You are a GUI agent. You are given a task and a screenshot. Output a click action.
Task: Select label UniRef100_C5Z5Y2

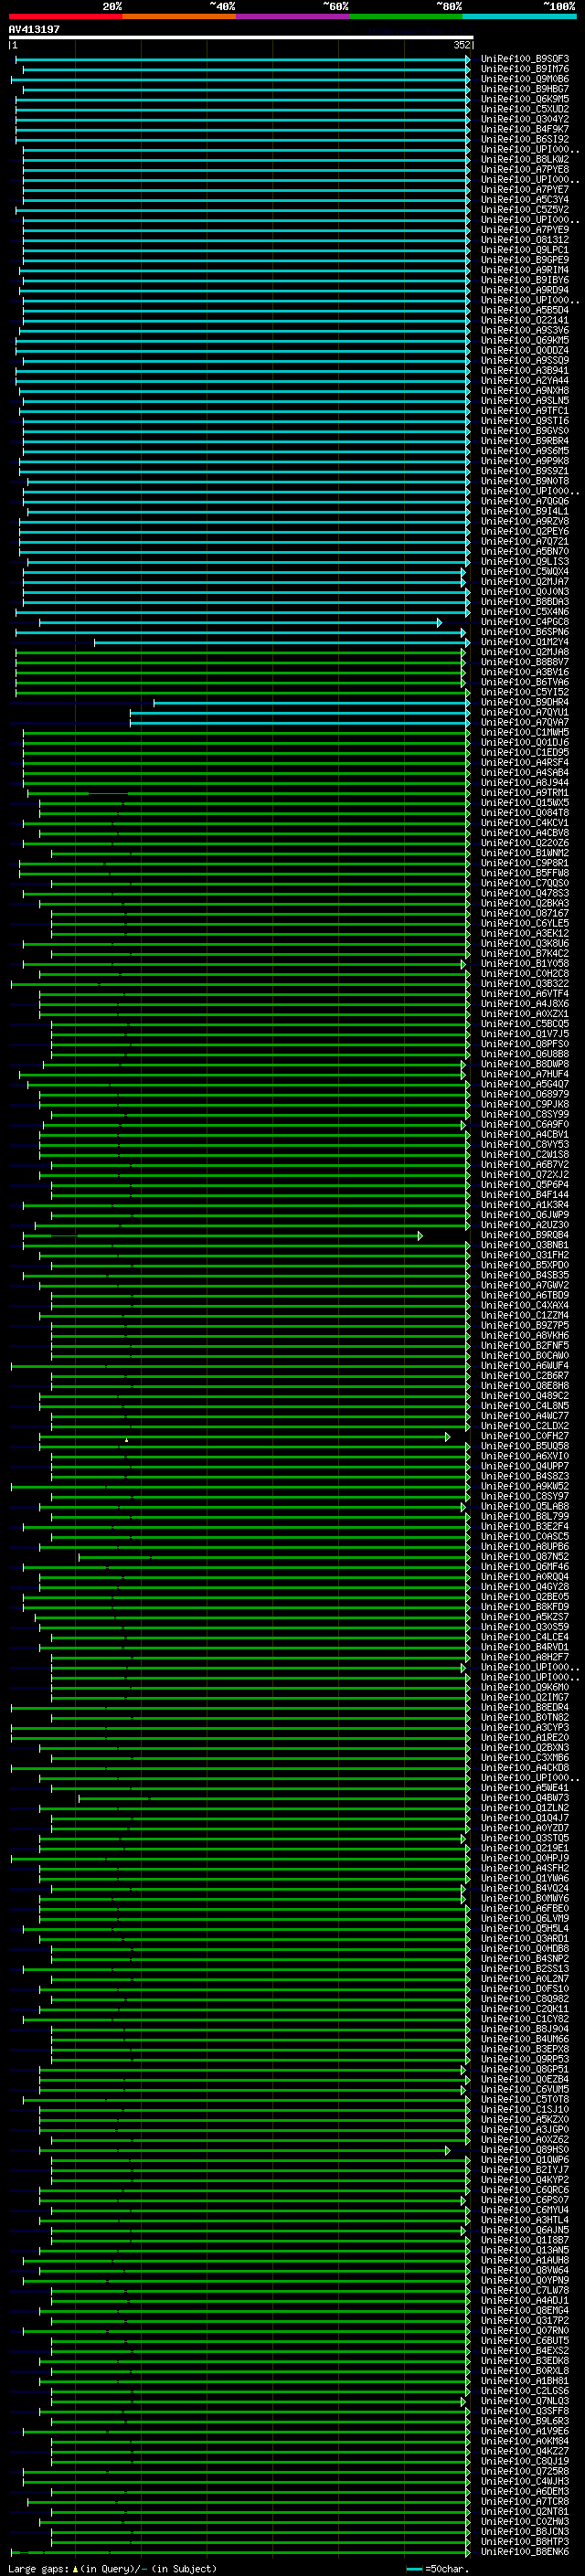pyautogui.click(x=525, y=210)
